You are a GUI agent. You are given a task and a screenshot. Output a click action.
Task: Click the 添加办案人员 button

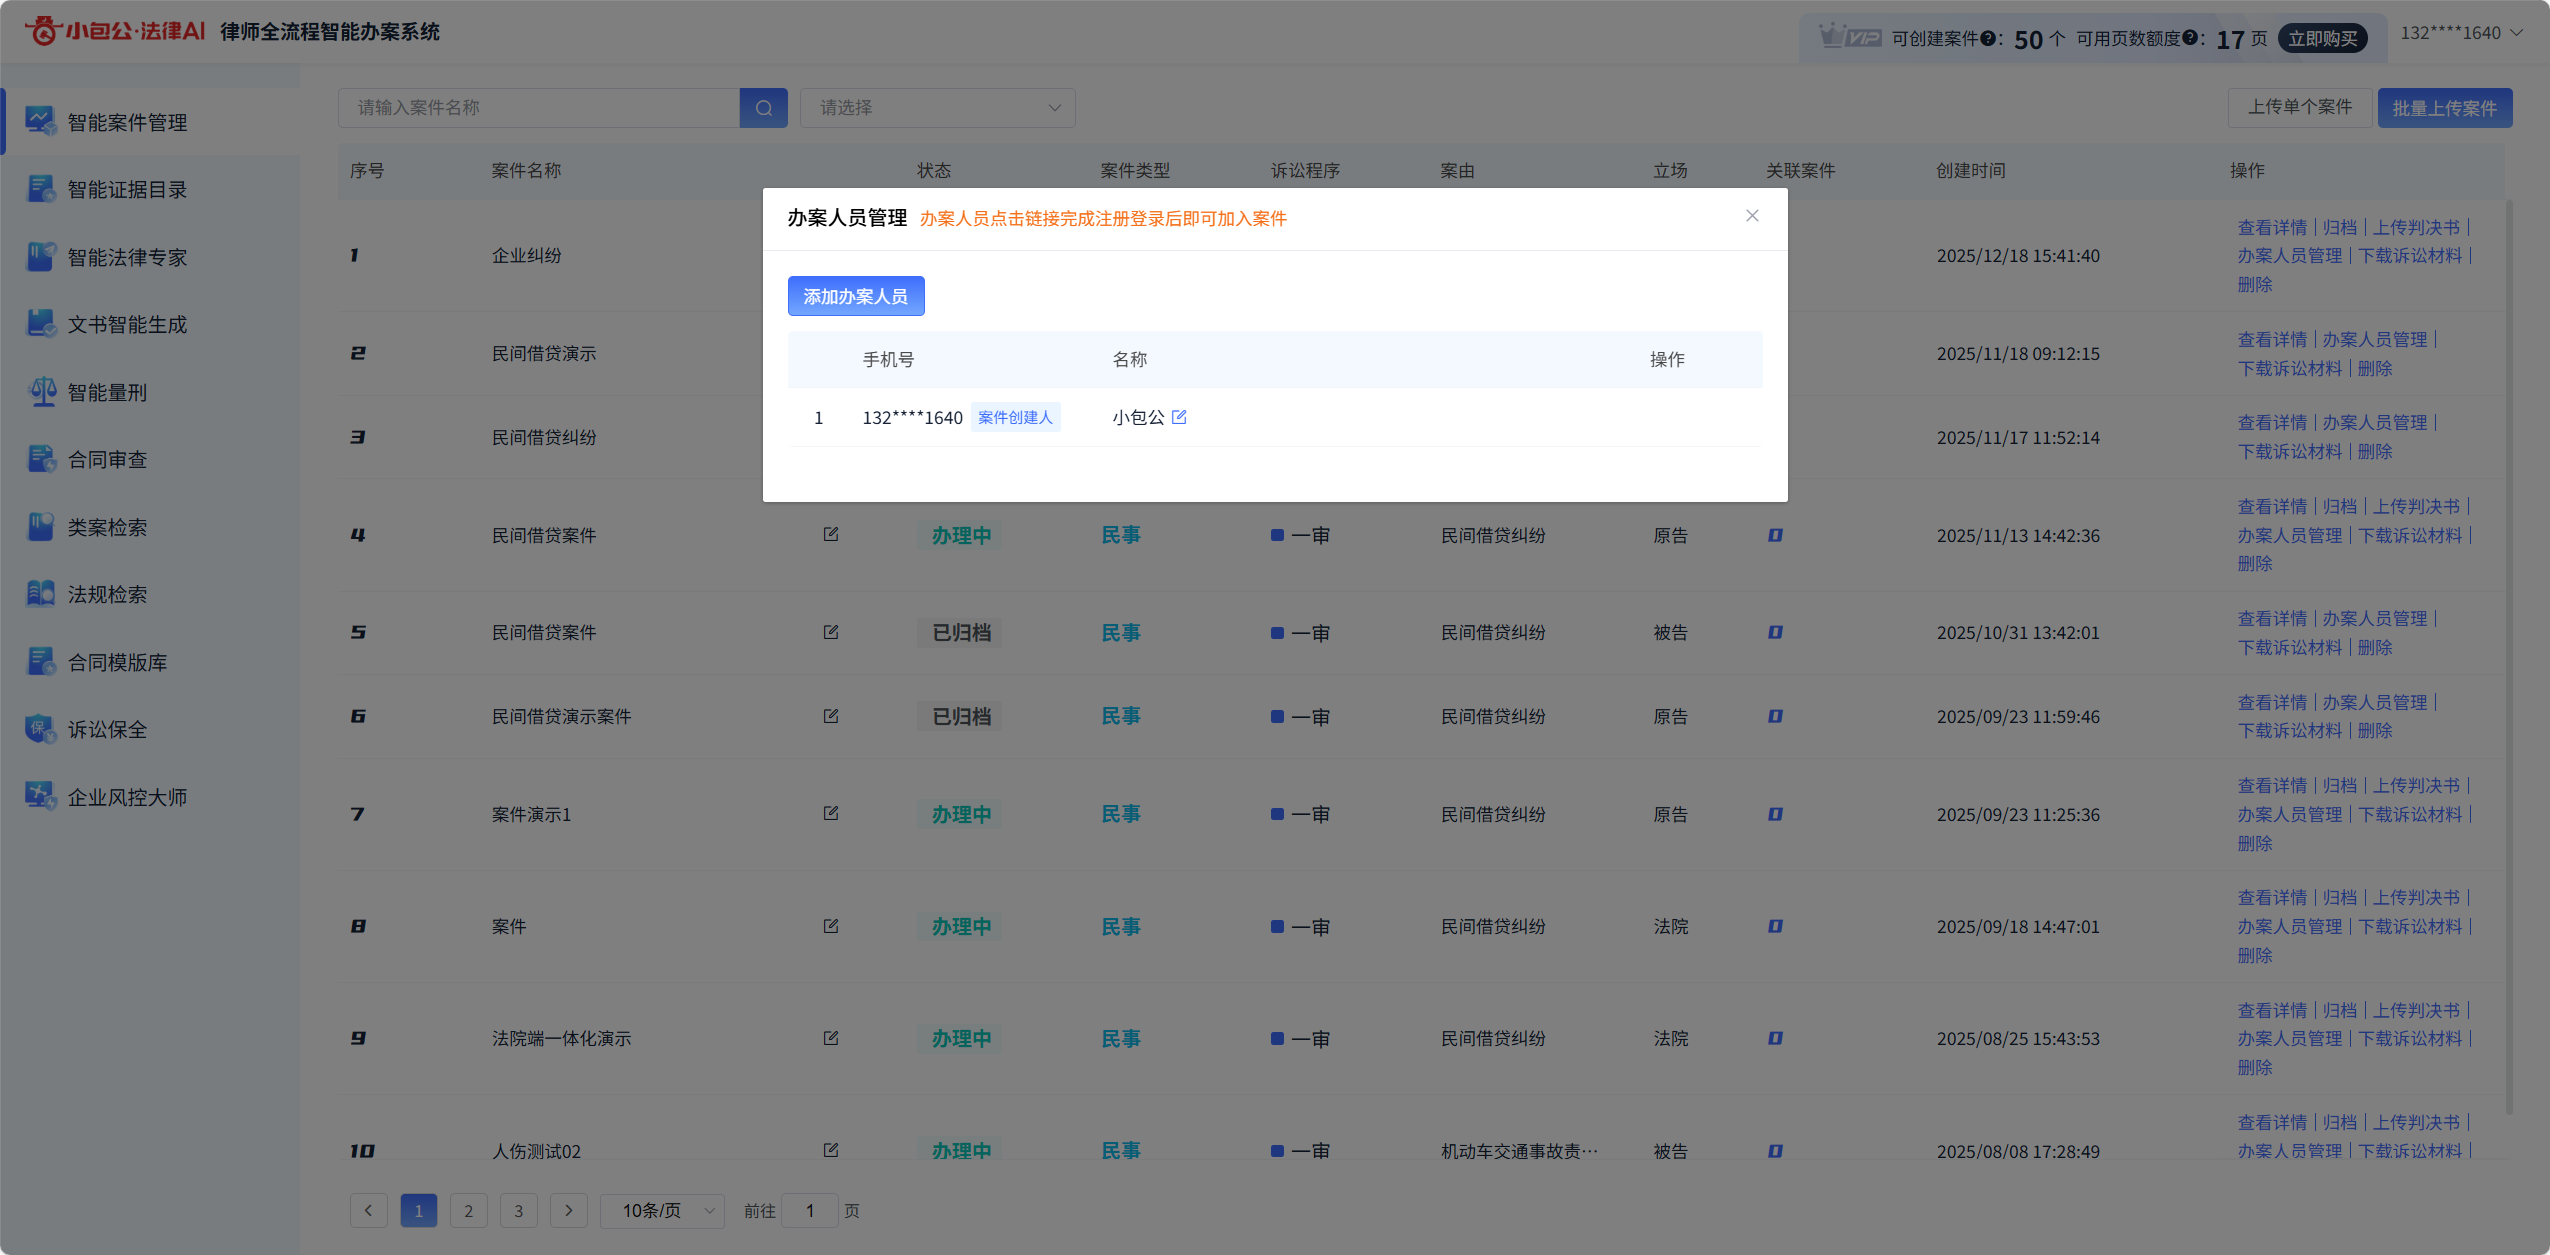pyautogui.click(x=855, y=296)
